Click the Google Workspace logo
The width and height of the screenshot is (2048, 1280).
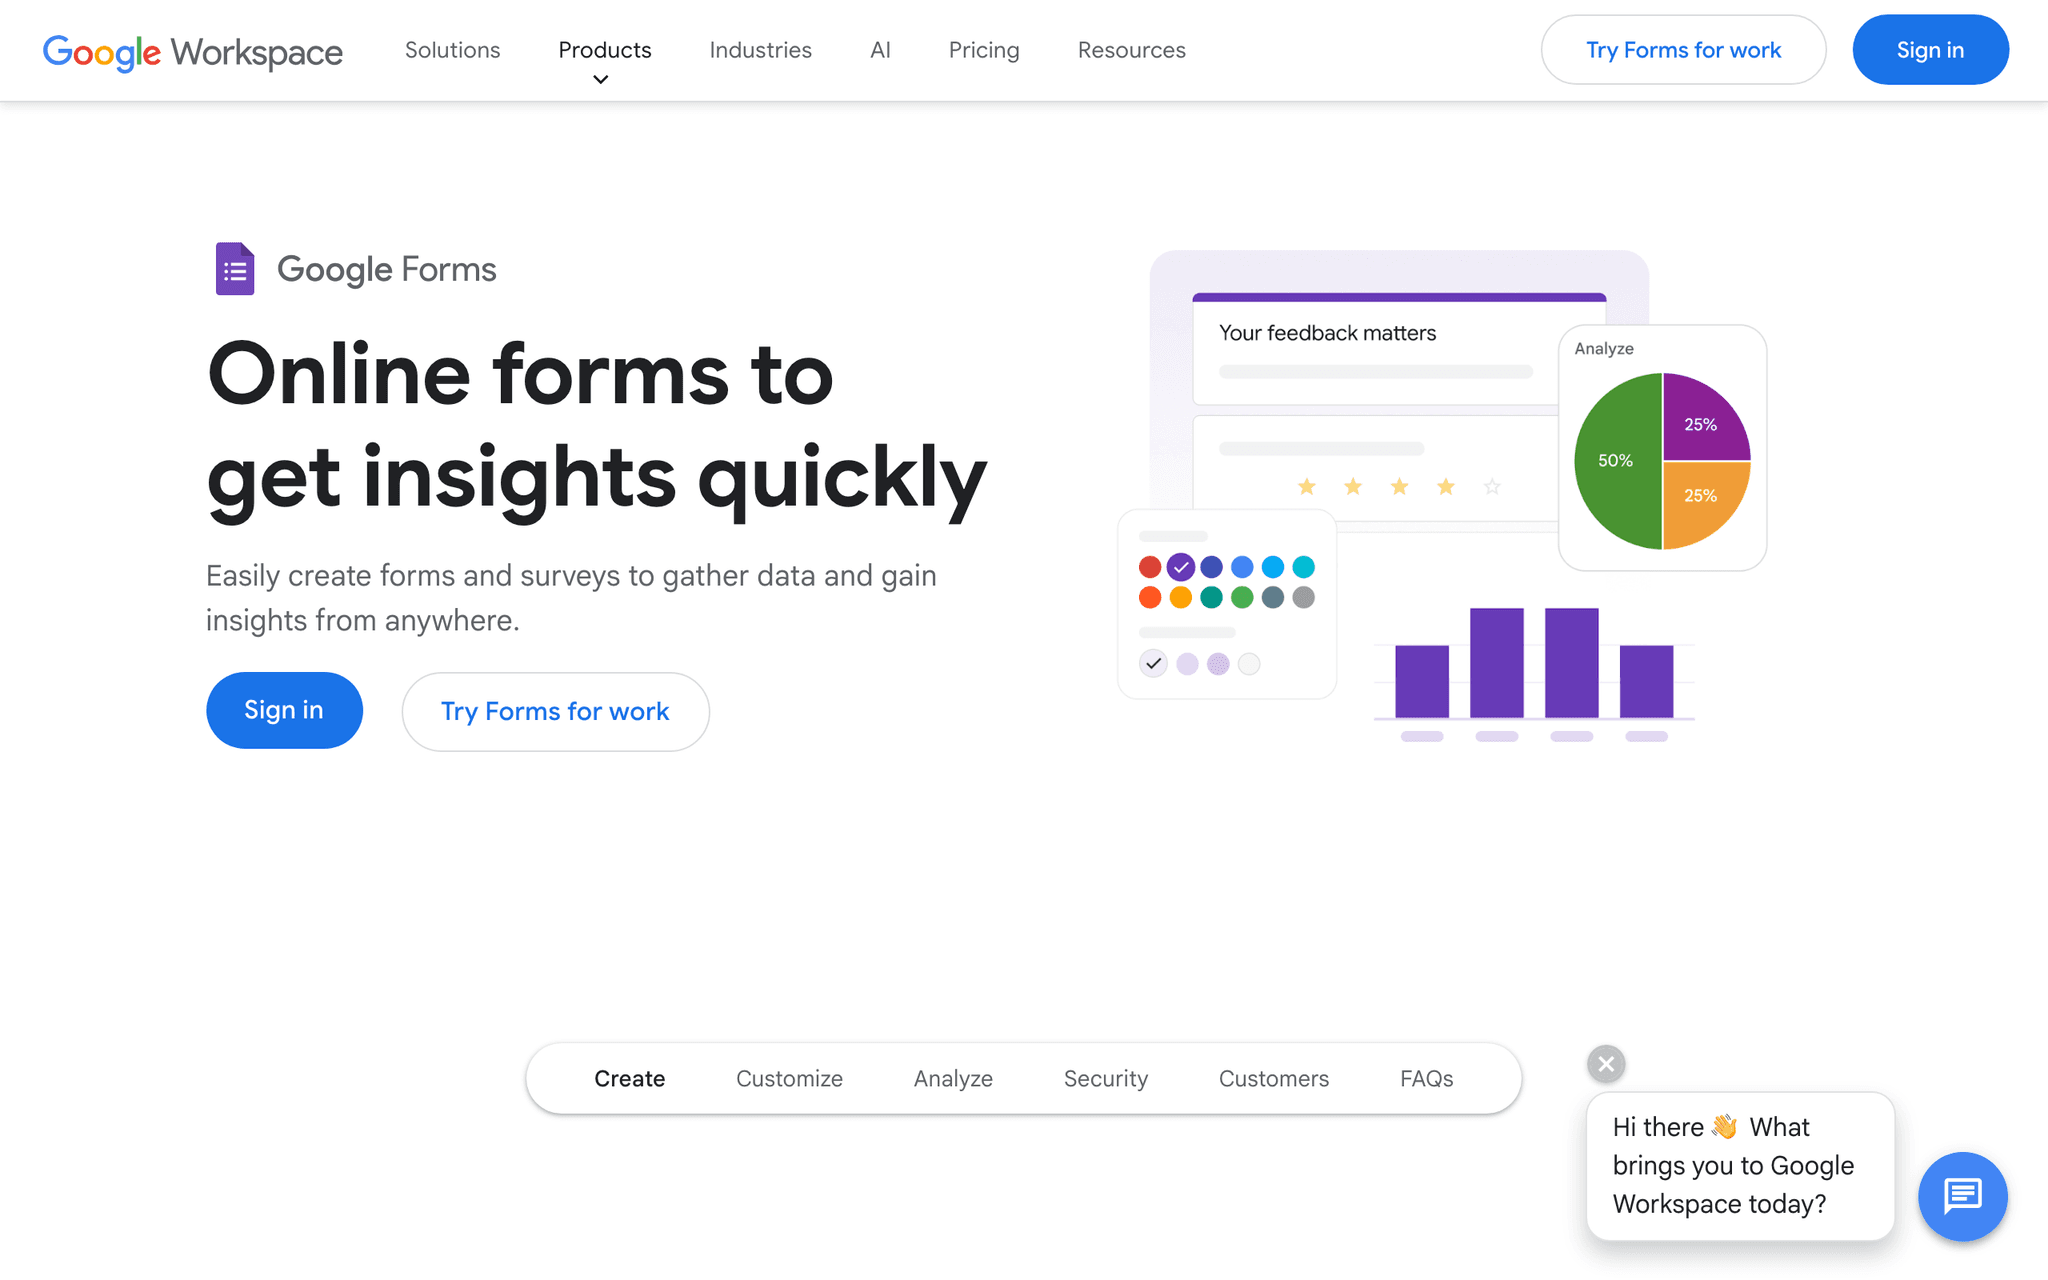(192, 52)
